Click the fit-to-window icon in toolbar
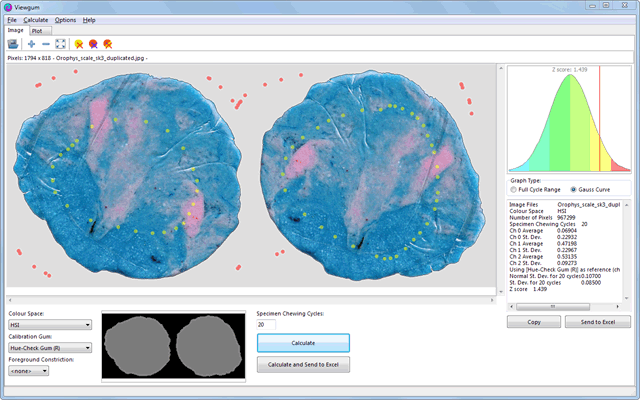 coord(60,44)
